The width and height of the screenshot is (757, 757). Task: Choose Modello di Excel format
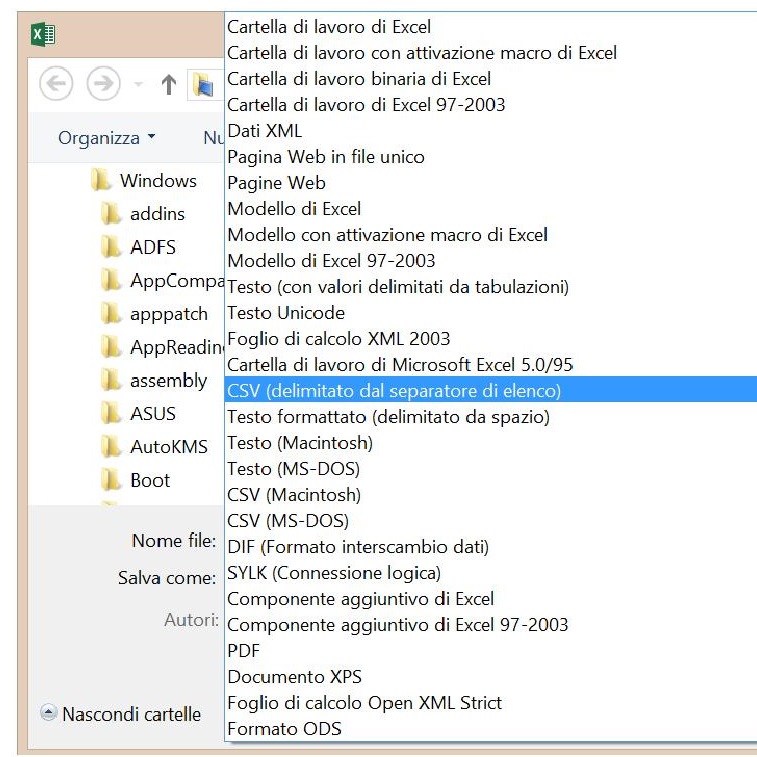coord(491,209)
